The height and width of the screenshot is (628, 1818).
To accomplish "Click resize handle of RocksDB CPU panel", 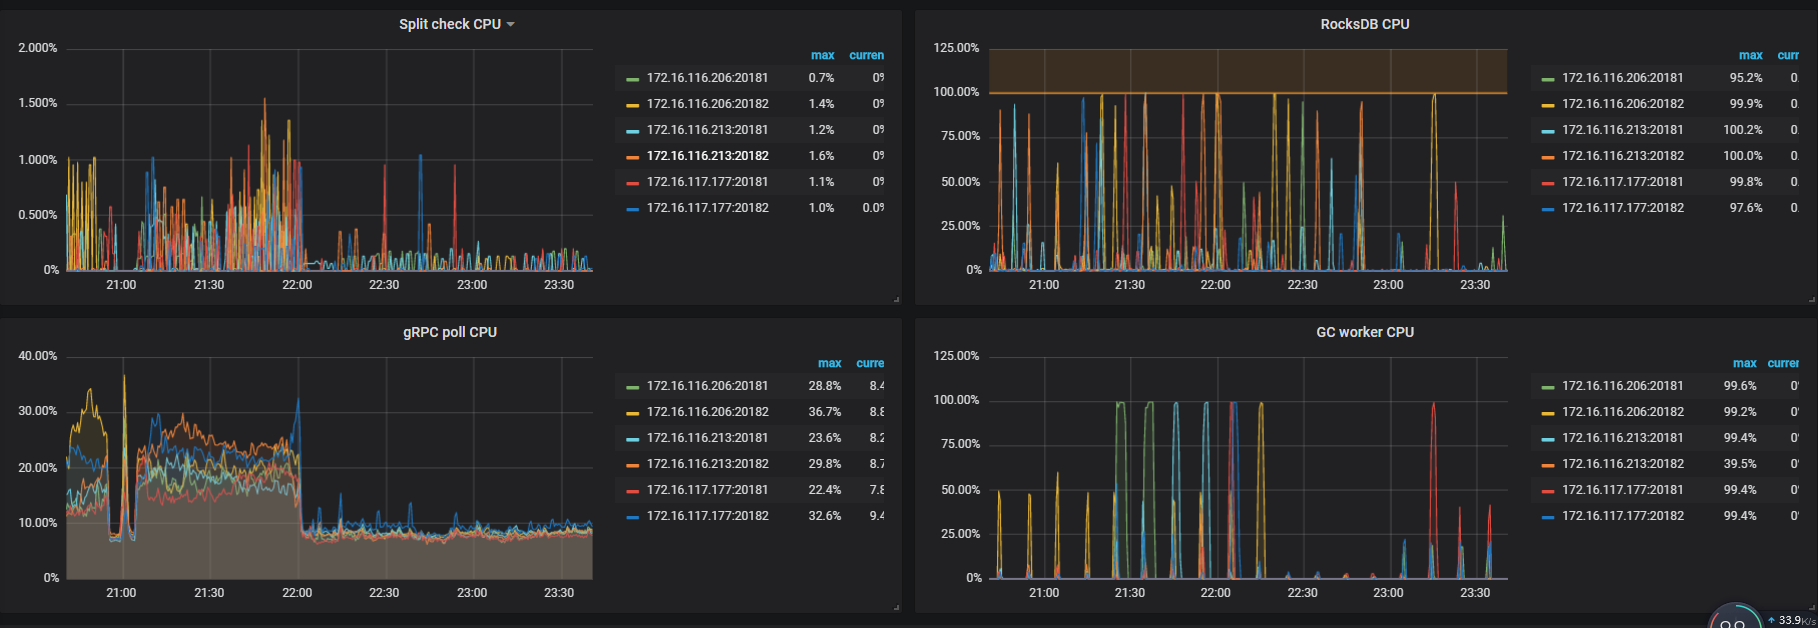I will pyautogui.click(x=1812, y=299).
